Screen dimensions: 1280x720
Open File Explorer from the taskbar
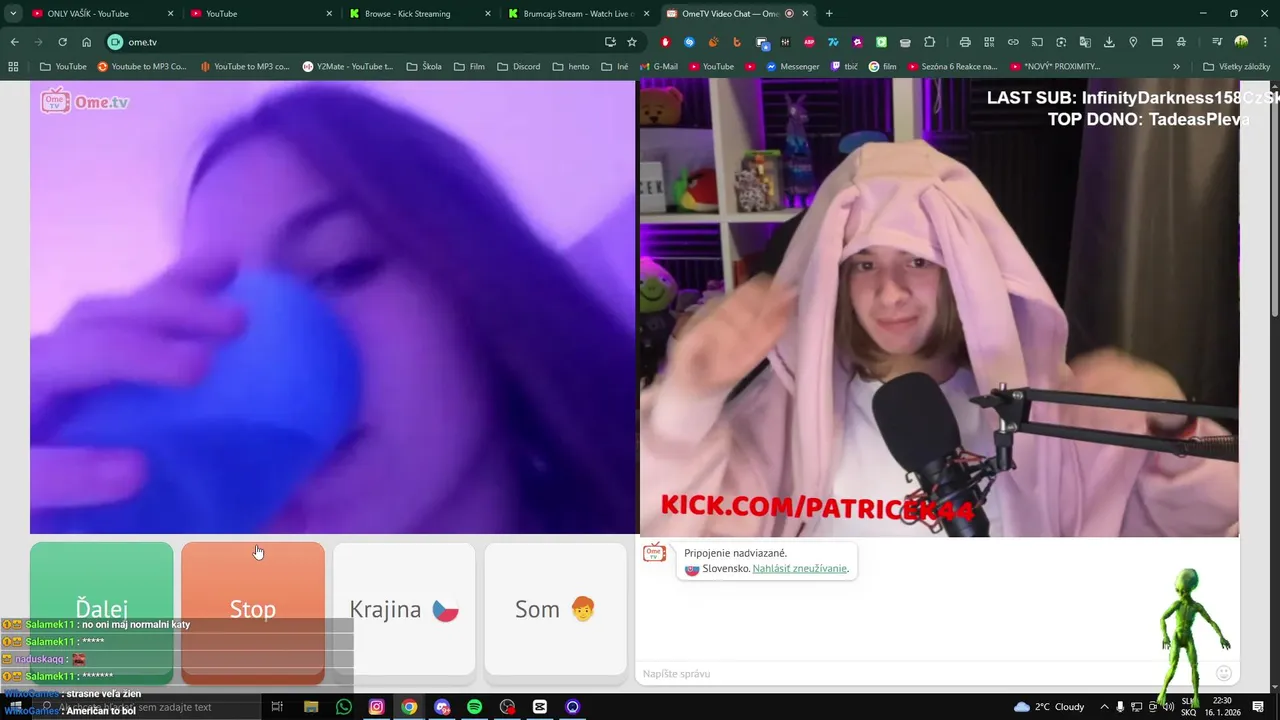pos(311,707)
